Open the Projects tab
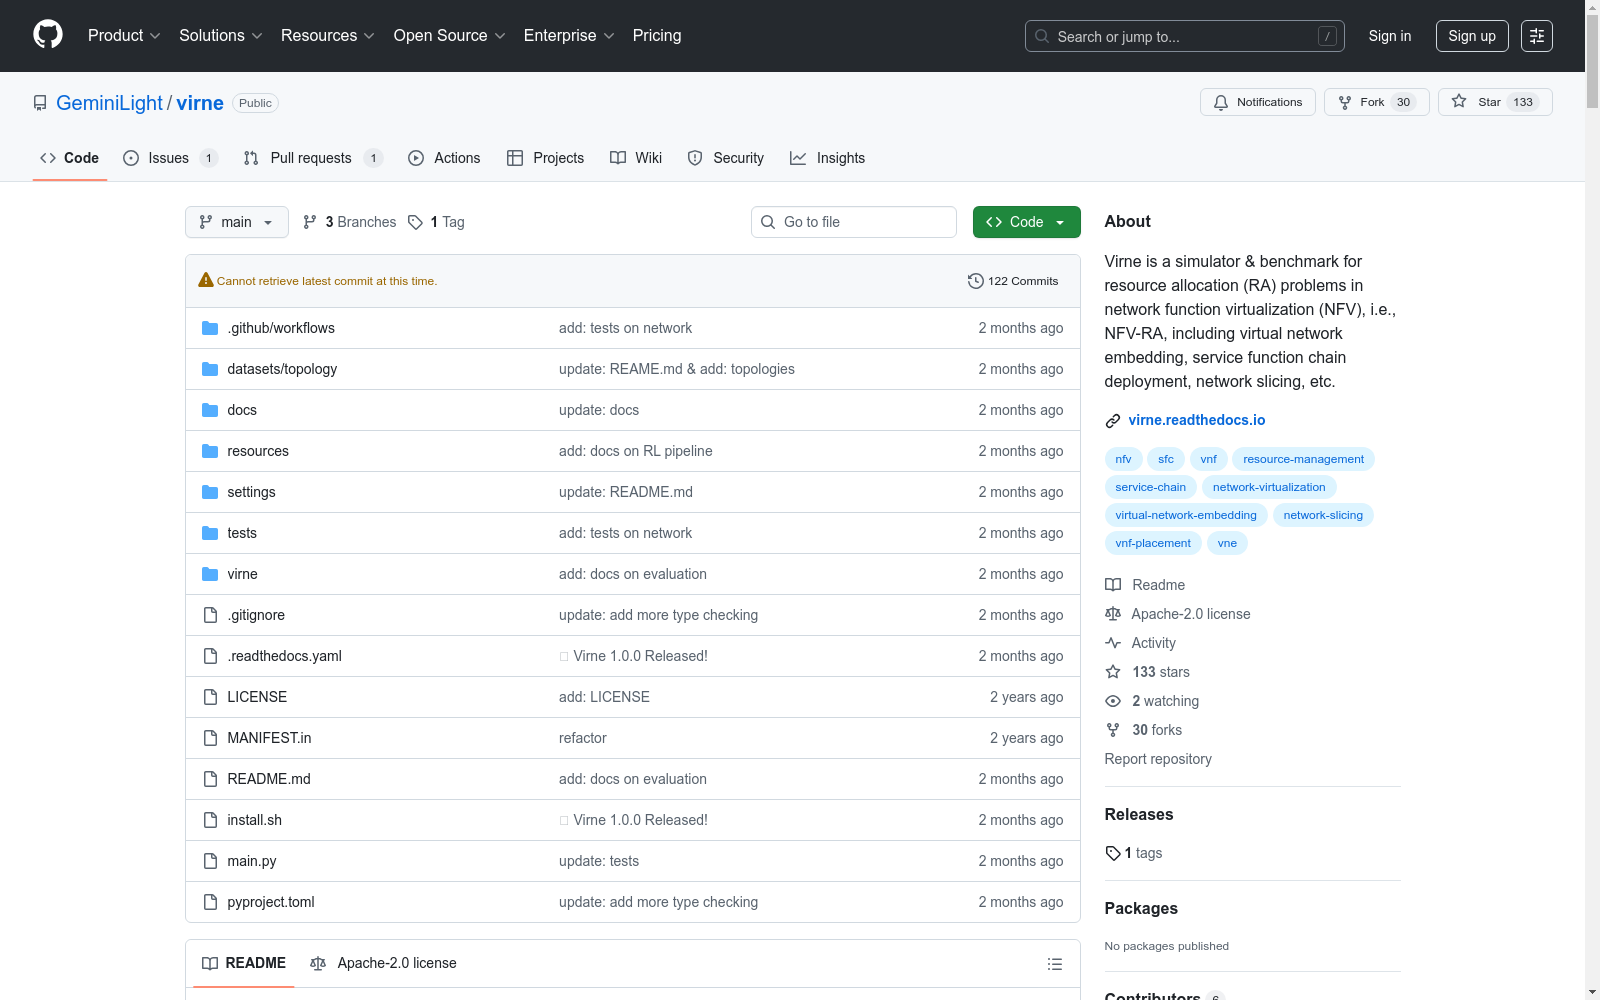This screenshot has width=1600, height=1000. [545, 158]
